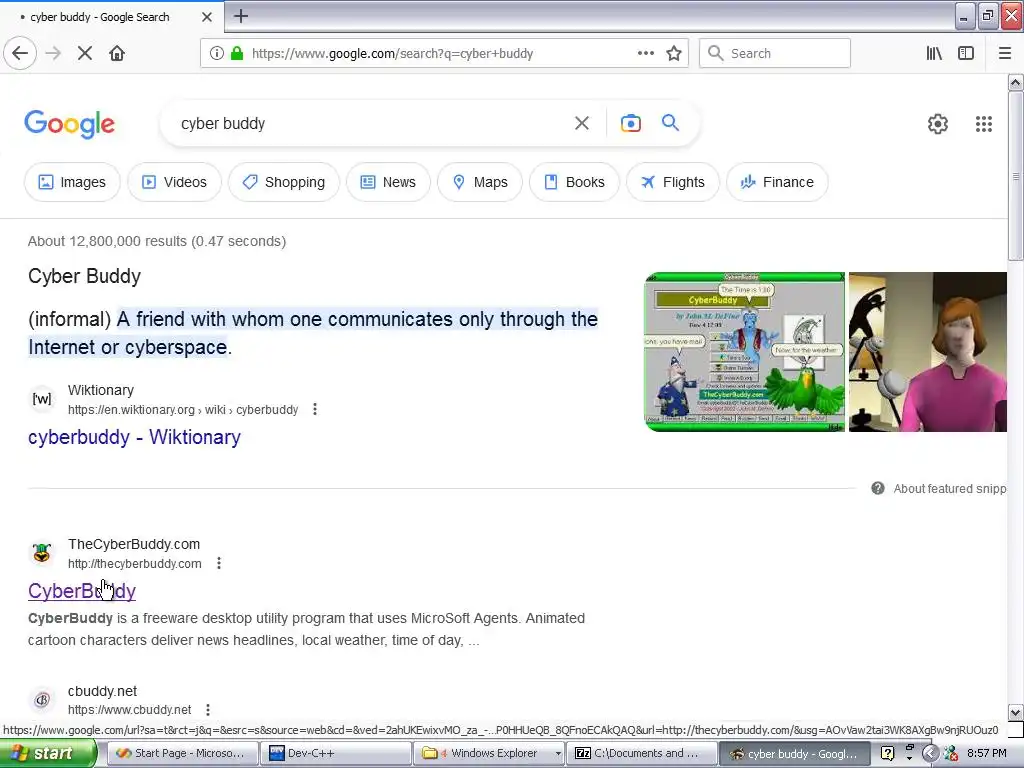This screenshot has width=1024, height=768.
Task: View site information icon in address bar
Action: [x=217, y=53]
